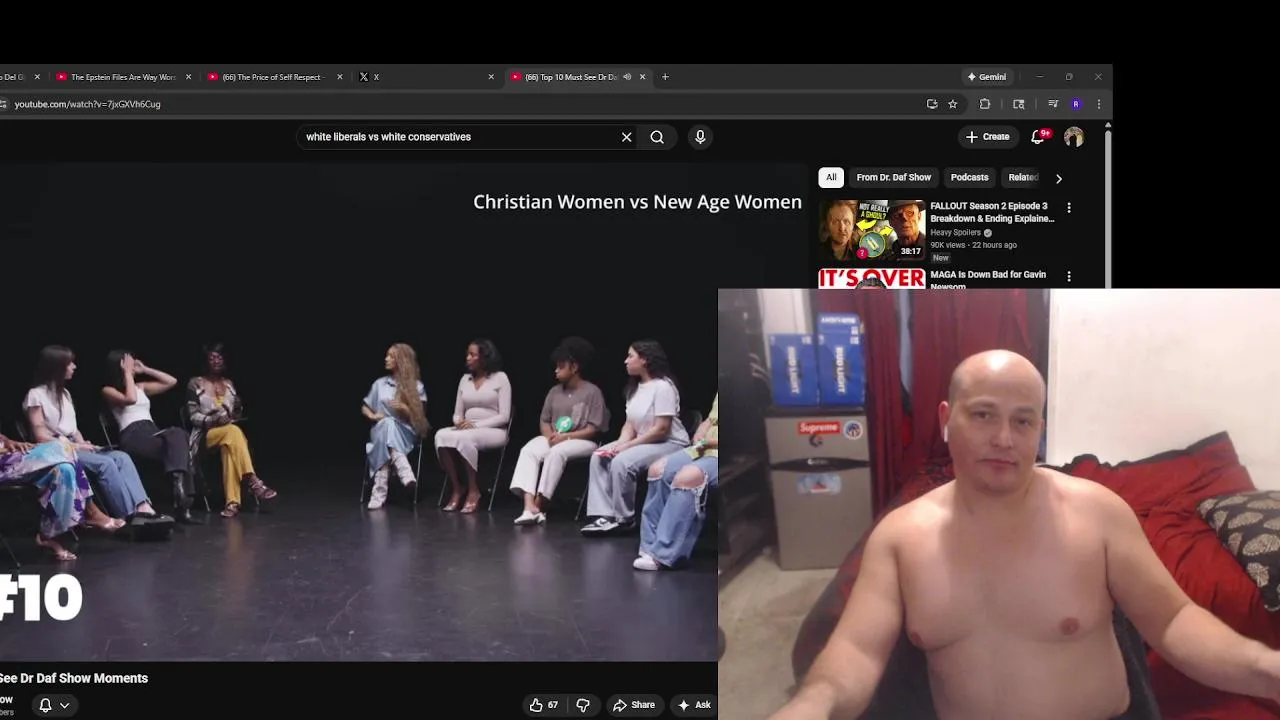Open YouTube notifications bell
This screenshot has width=1280, height=720.
pyautogui.click(x=1038, y=137)
